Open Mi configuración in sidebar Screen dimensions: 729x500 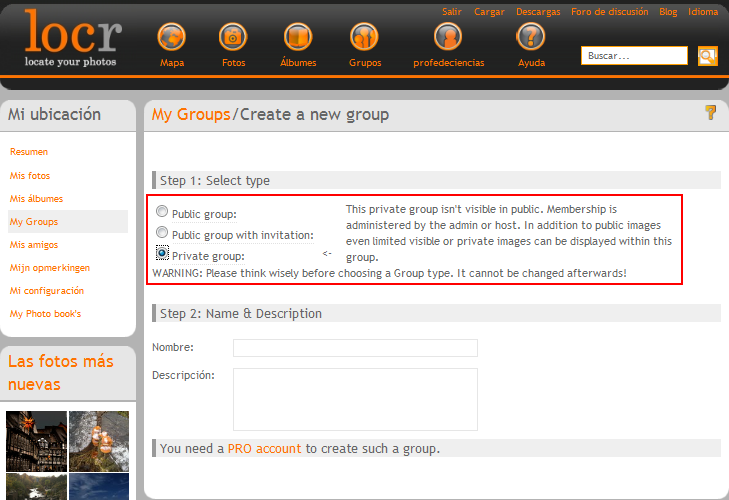pos(47,291)
